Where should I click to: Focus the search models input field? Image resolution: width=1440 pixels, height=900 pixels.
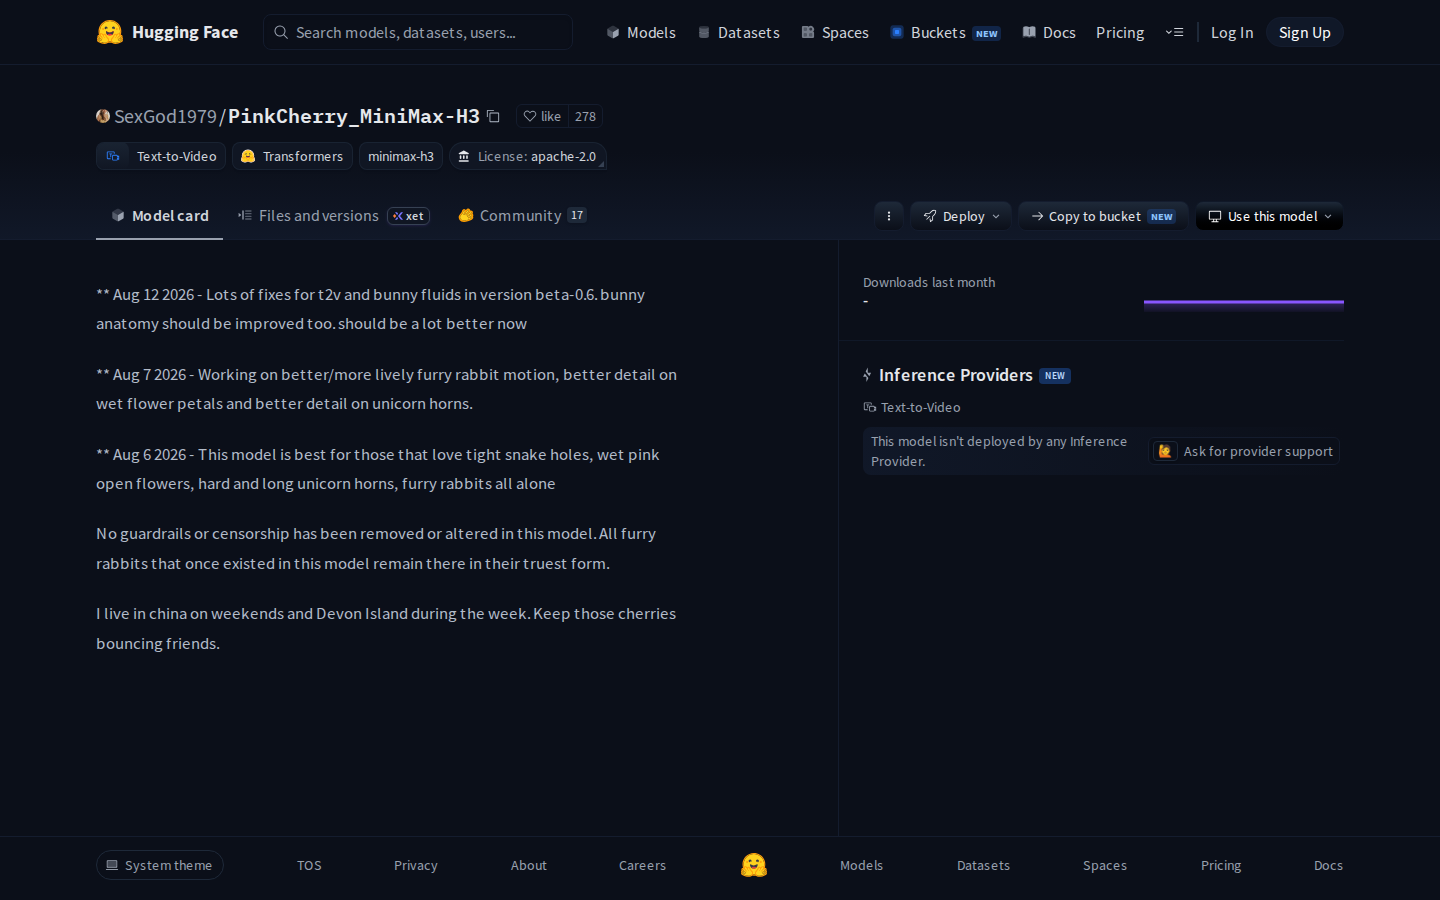click(x=418, y=32)
